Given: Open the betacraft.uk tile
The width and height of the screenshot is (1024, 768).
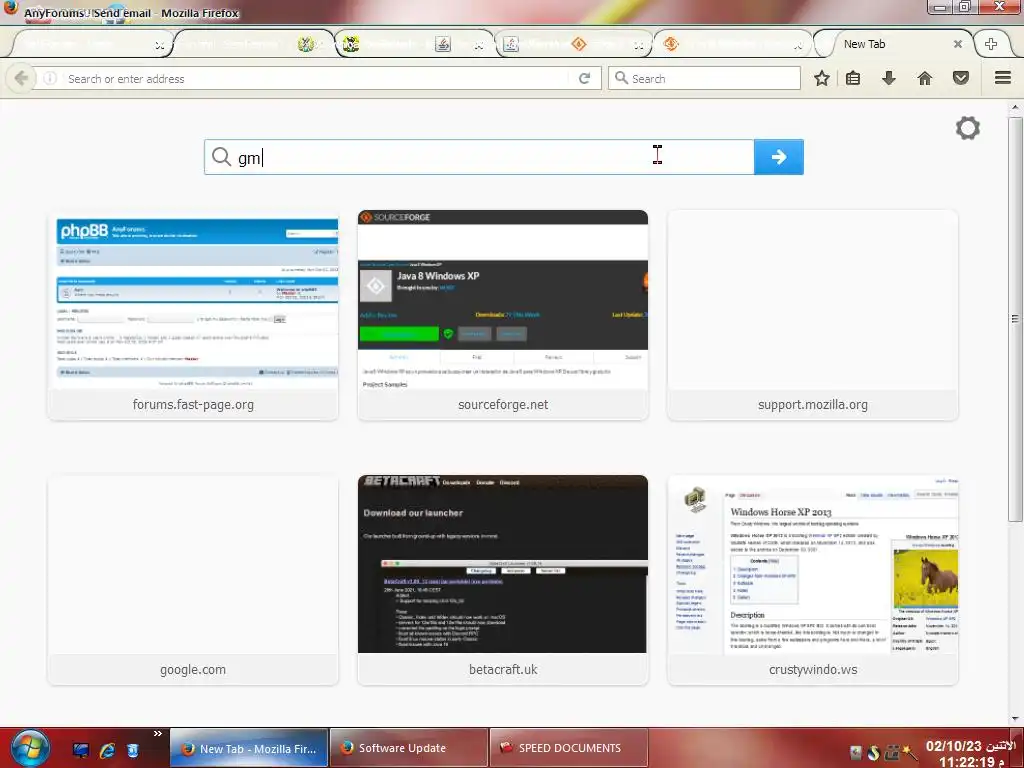Looking at the screenshot, I should tap(503, 580).
